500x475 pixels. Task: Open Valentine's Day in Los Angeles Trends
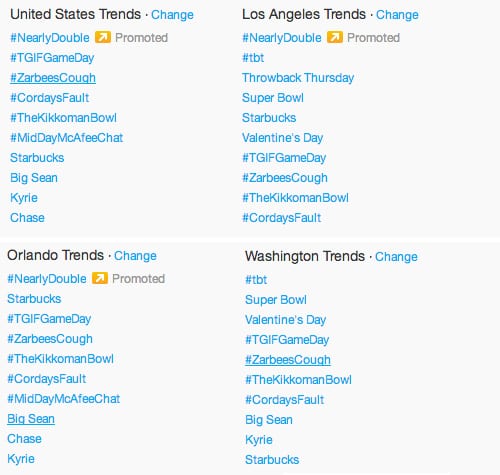click(283, 138)
